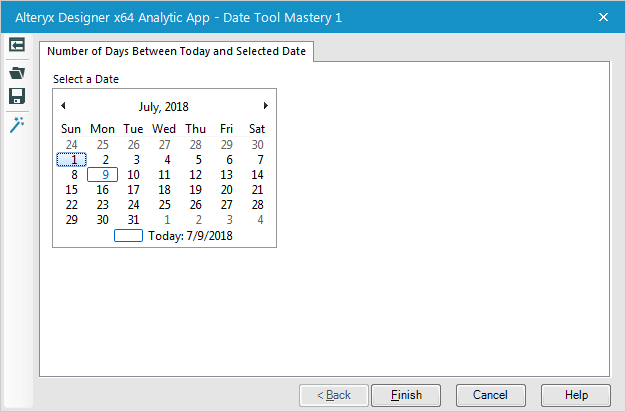Screen dimensions: 626x412
Task: Select July 11 in the calendar
Action: (164, 174)
